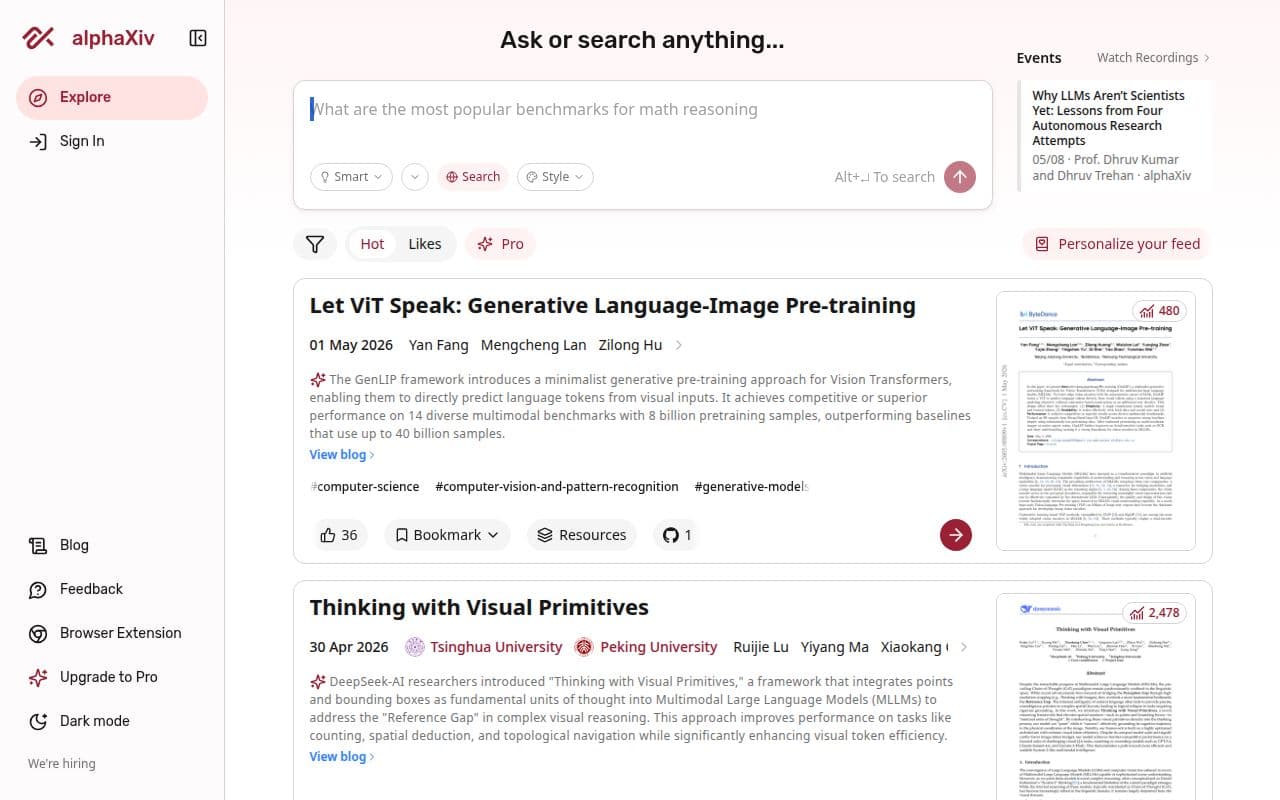This screenshot has height=800, width=1280.
Task: Switch feed to Hot
Action: (372, 244)
